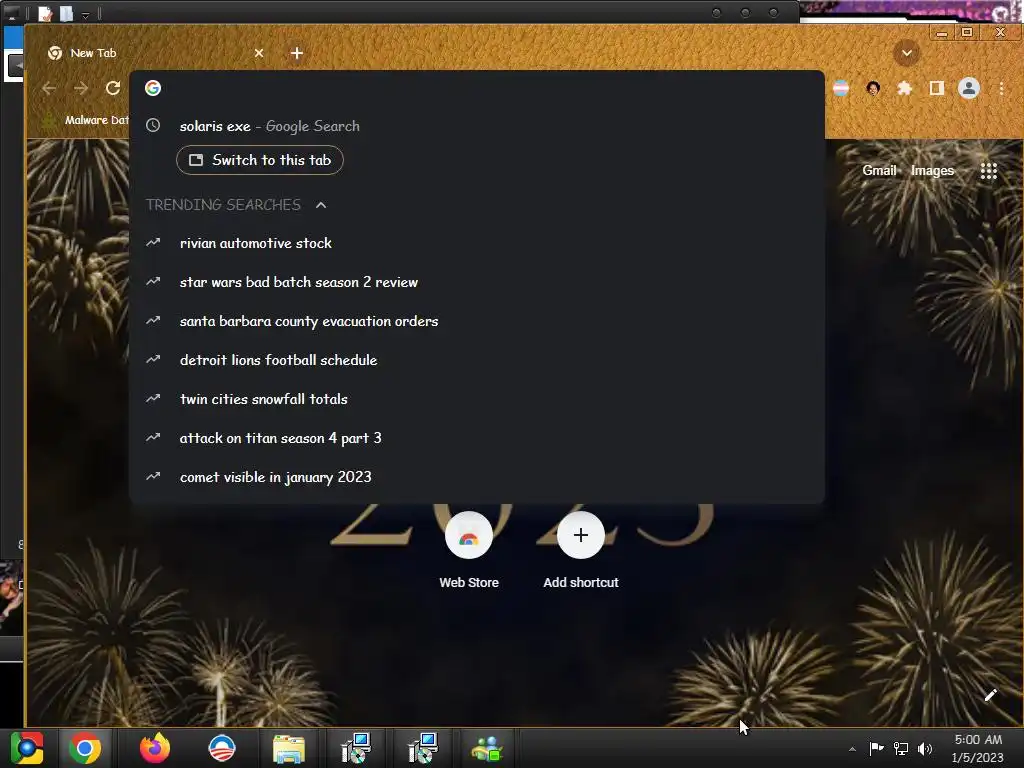Click the forward navigation arrow
This screenshot has height=768, width=1024.
coord(81,88)
